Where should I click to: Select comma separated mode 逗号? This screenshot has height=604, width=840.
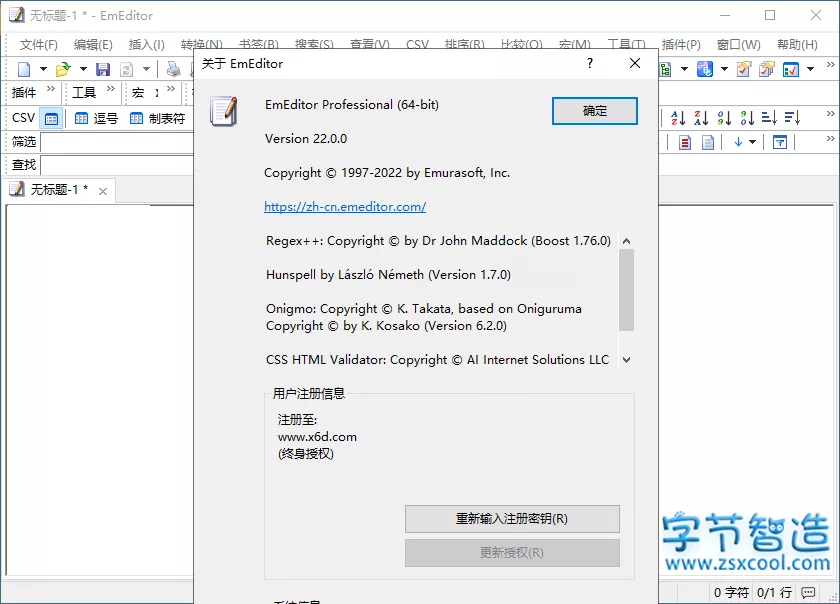coord(96,118)
